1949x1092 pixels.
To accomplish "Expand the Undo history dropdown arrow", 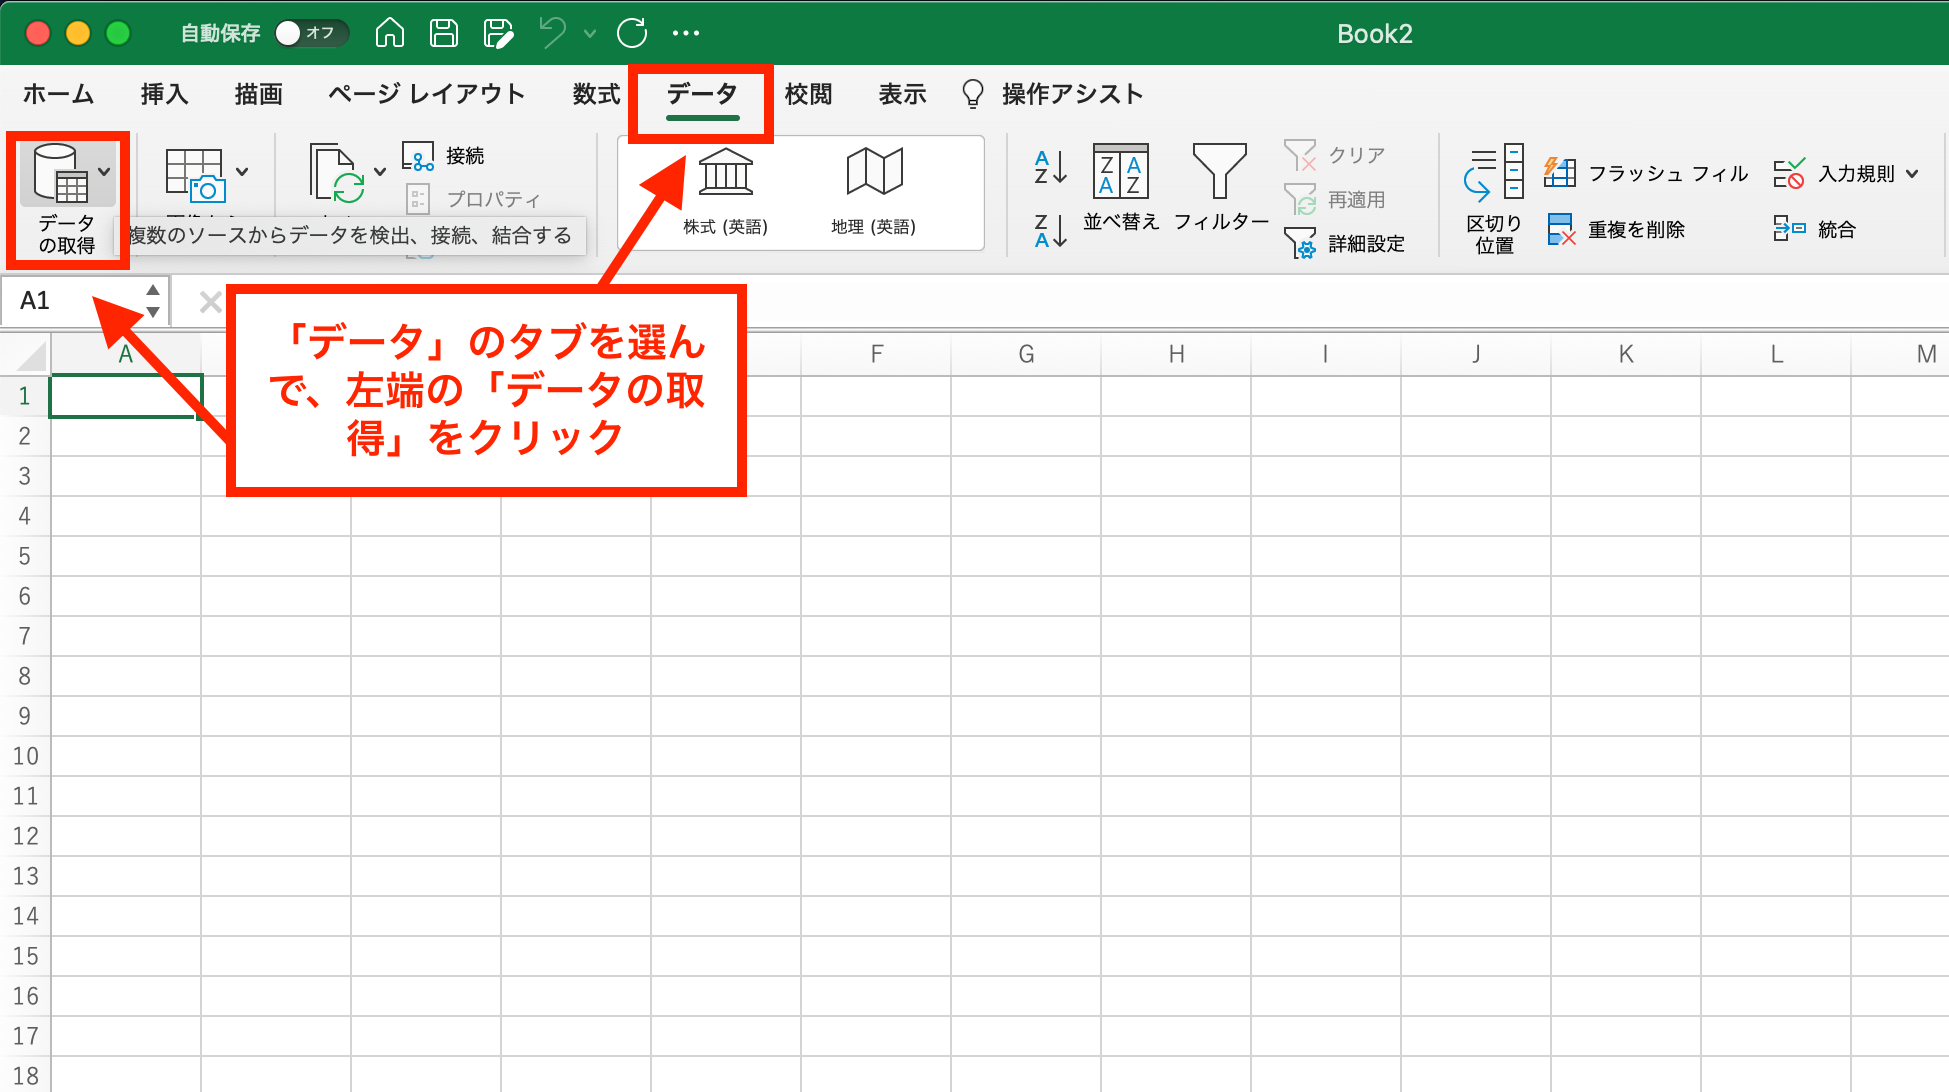I will tap(590, 33).
